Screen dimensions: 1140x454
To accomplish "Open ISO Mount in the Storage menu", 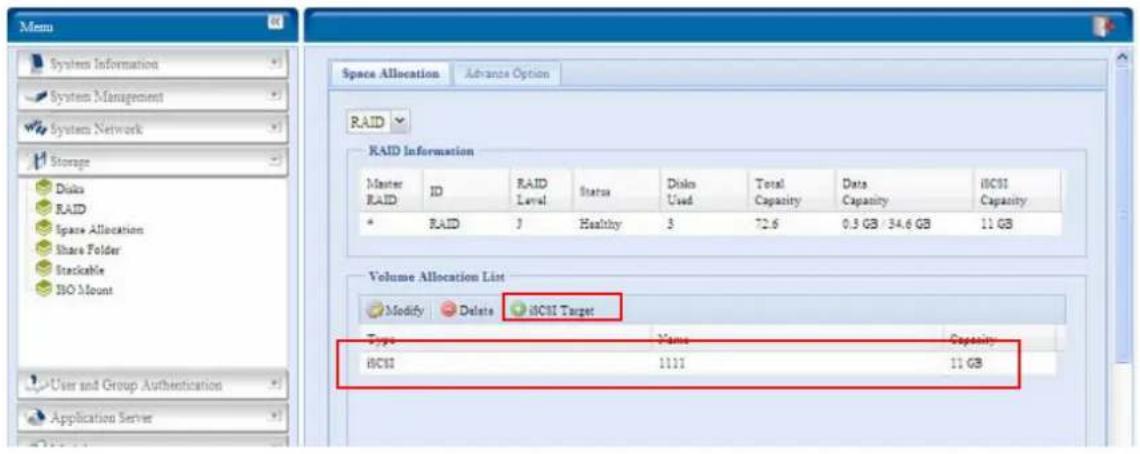I will pyautogui.click(x=84, y=290).
